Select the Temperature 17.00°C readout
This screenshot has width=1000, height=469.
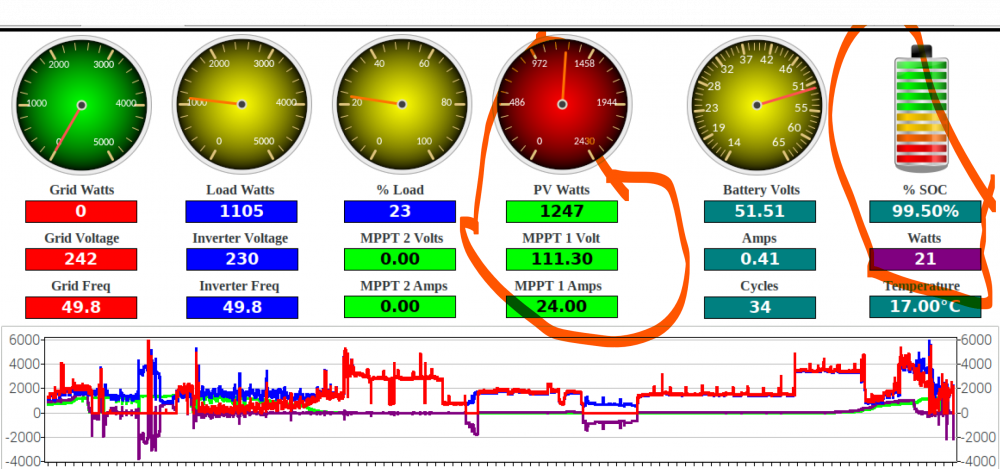pos(925,307)
